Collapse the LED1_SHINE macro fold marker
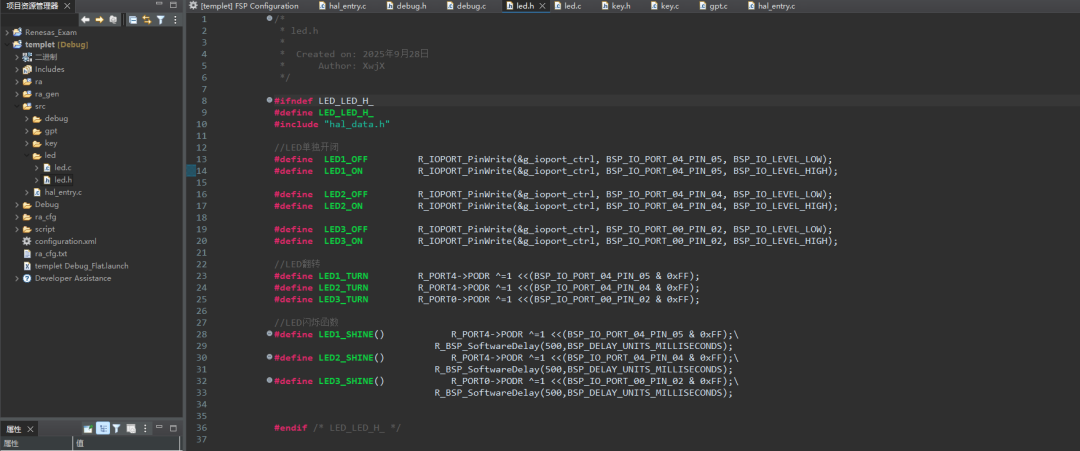 269,333
